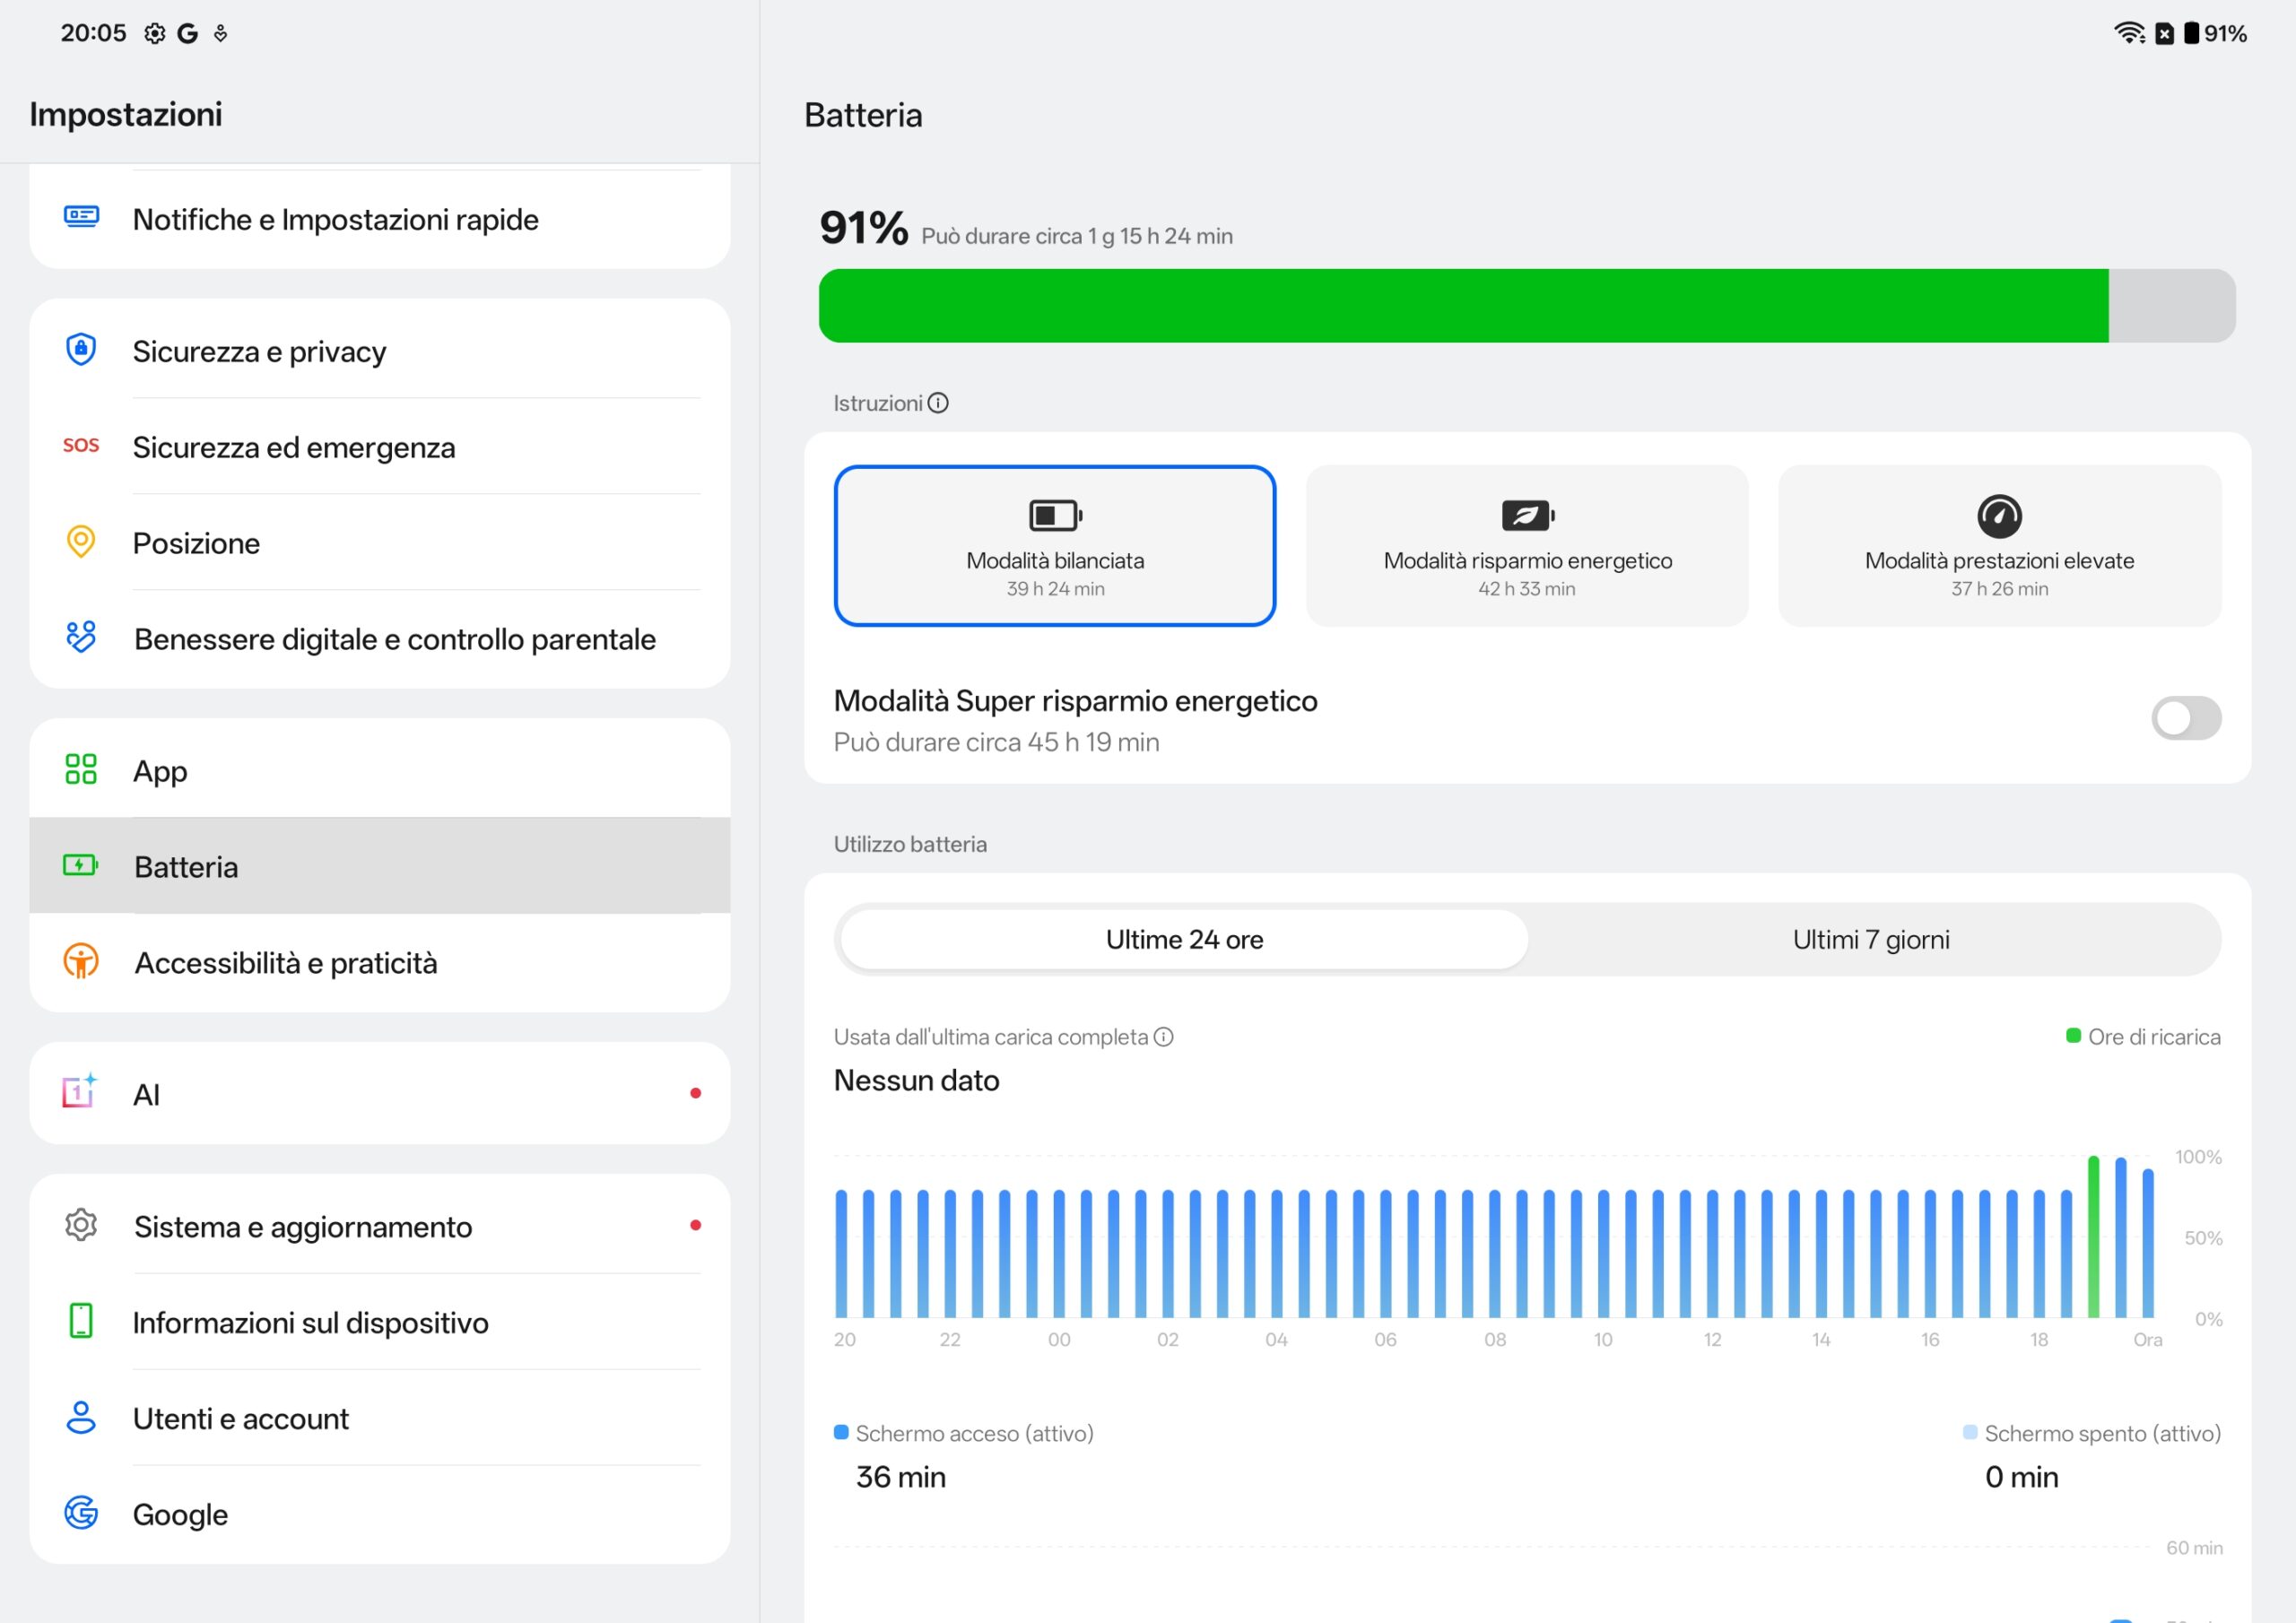The width and height of the screenshot is (2296, 1623).
Task: Click the Sicurezza e privacy shield icon
Action: coord(81,350)
